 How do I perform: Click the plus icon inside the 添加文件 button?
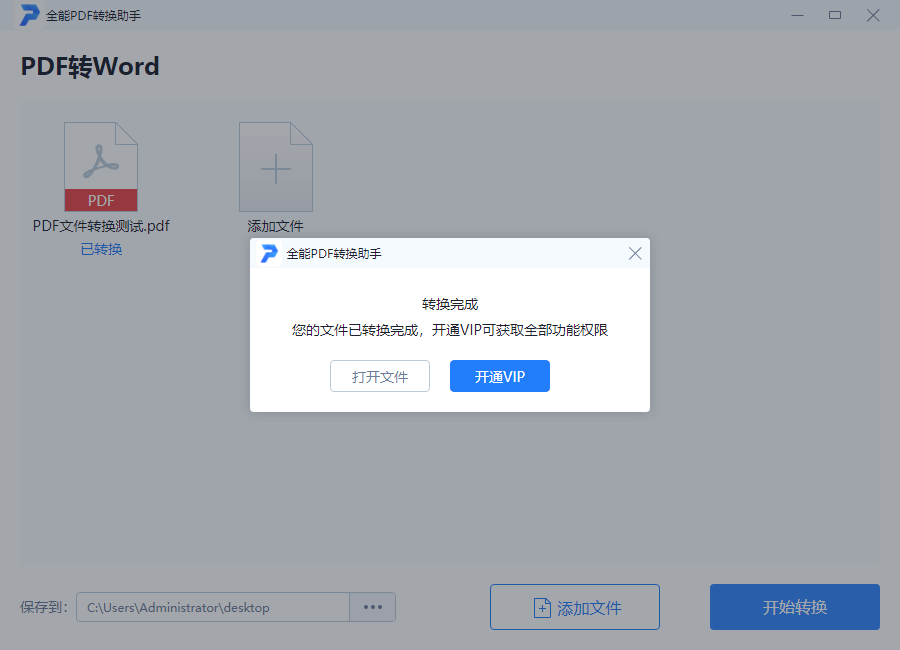[x=541, y=606]
